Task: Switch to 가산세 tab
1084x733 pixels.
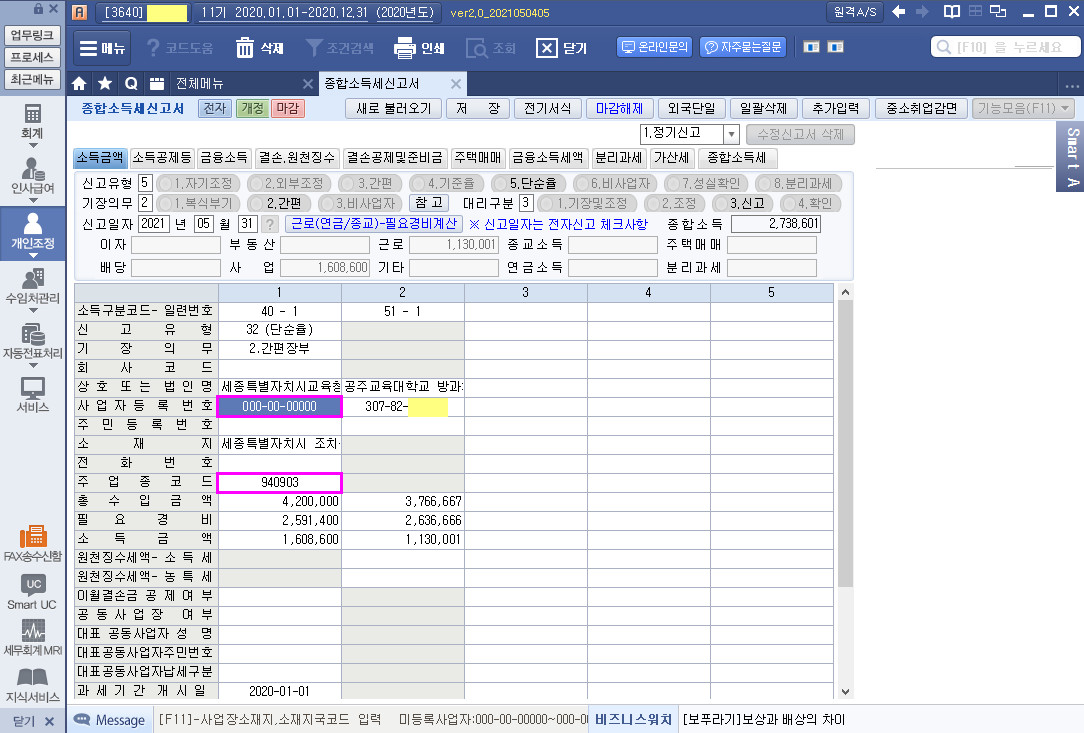Action: coord(672,158)
